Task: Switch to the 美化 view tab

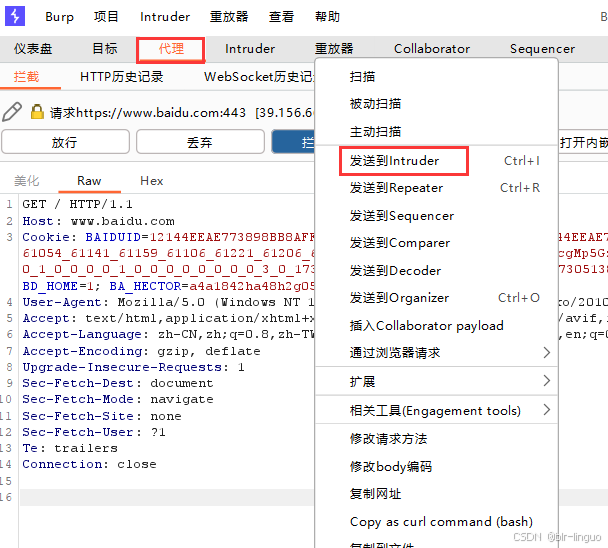Action: pyautogui.click(x=26, y=181)
